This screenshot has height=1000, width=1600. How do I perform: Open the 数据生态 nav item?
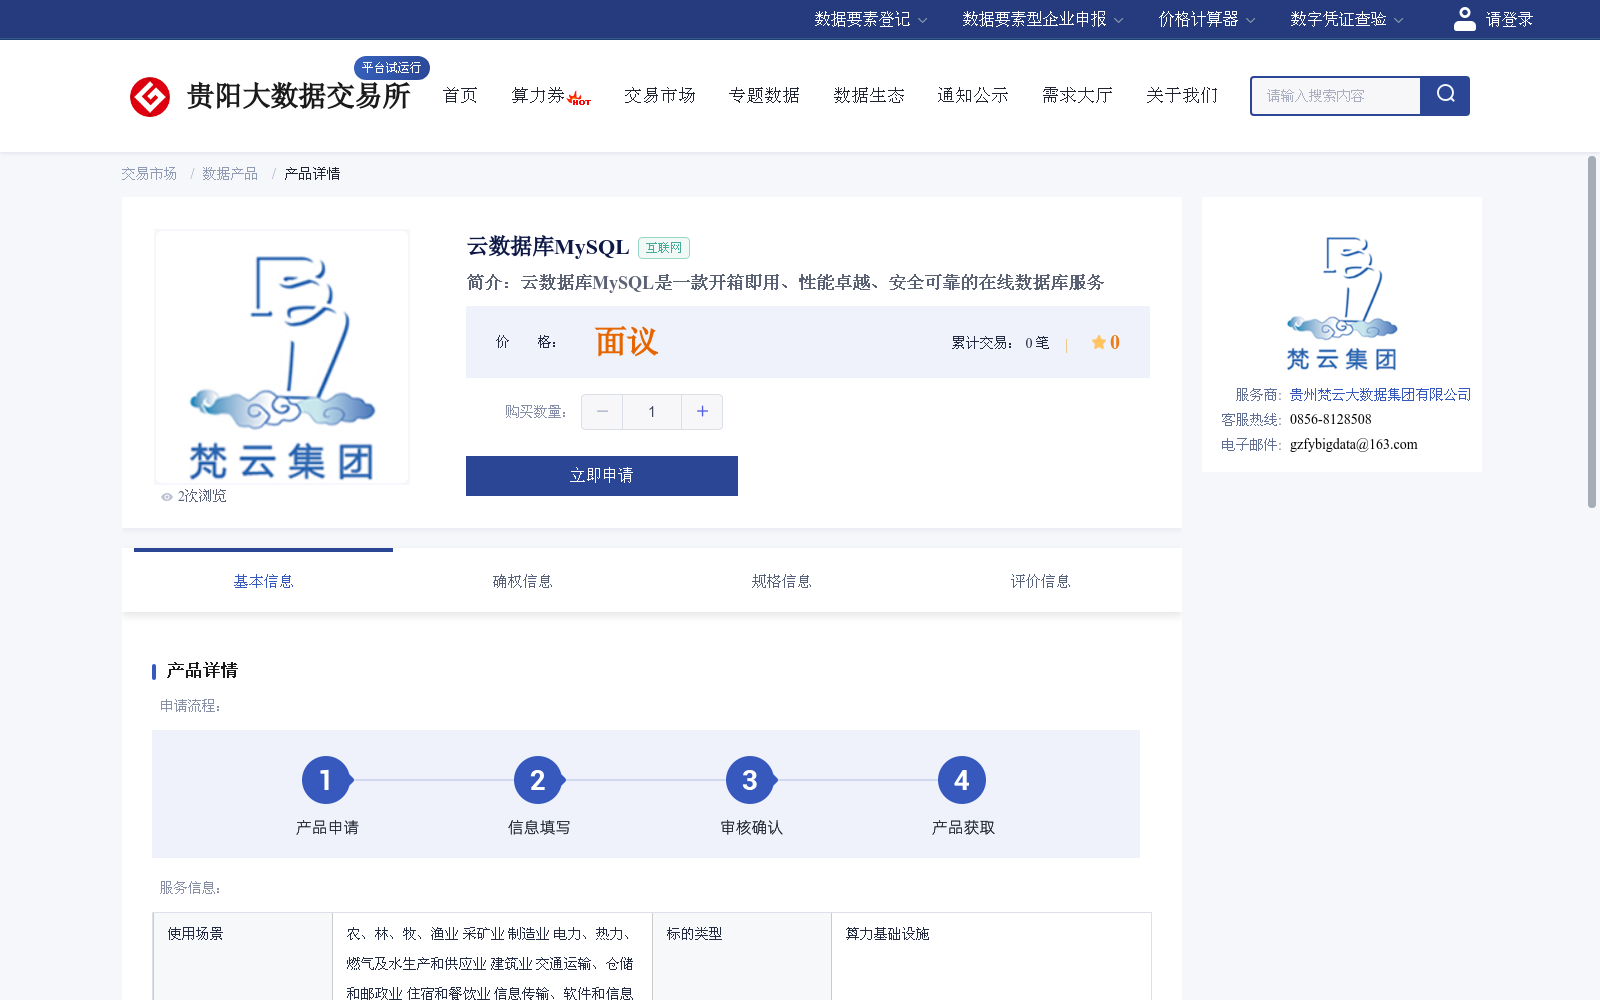tap(869, 96)
